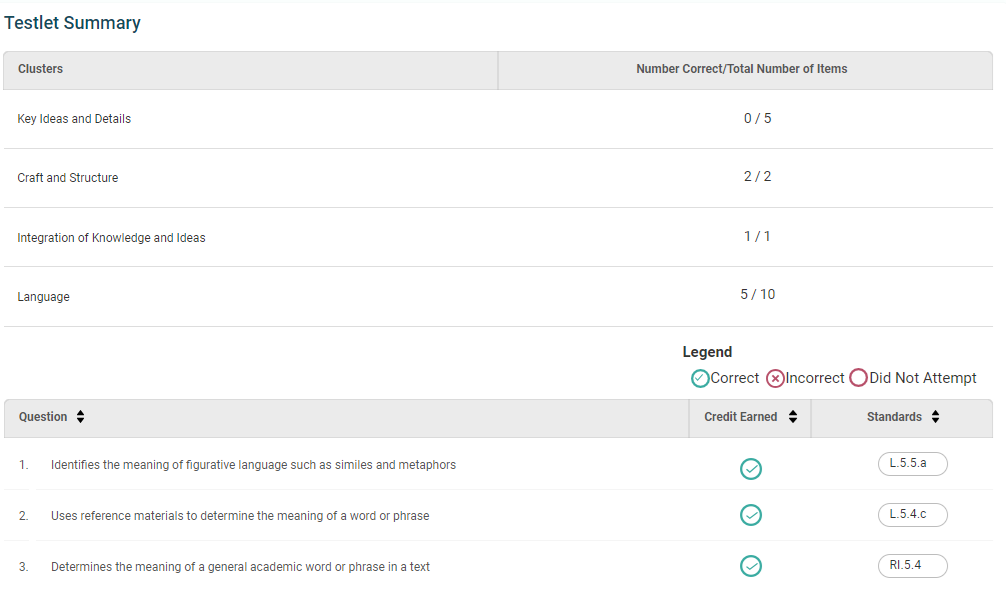1006x591 pixels.
Task: Open the RI.5.4 standard tag
Action: pos(912,566)
